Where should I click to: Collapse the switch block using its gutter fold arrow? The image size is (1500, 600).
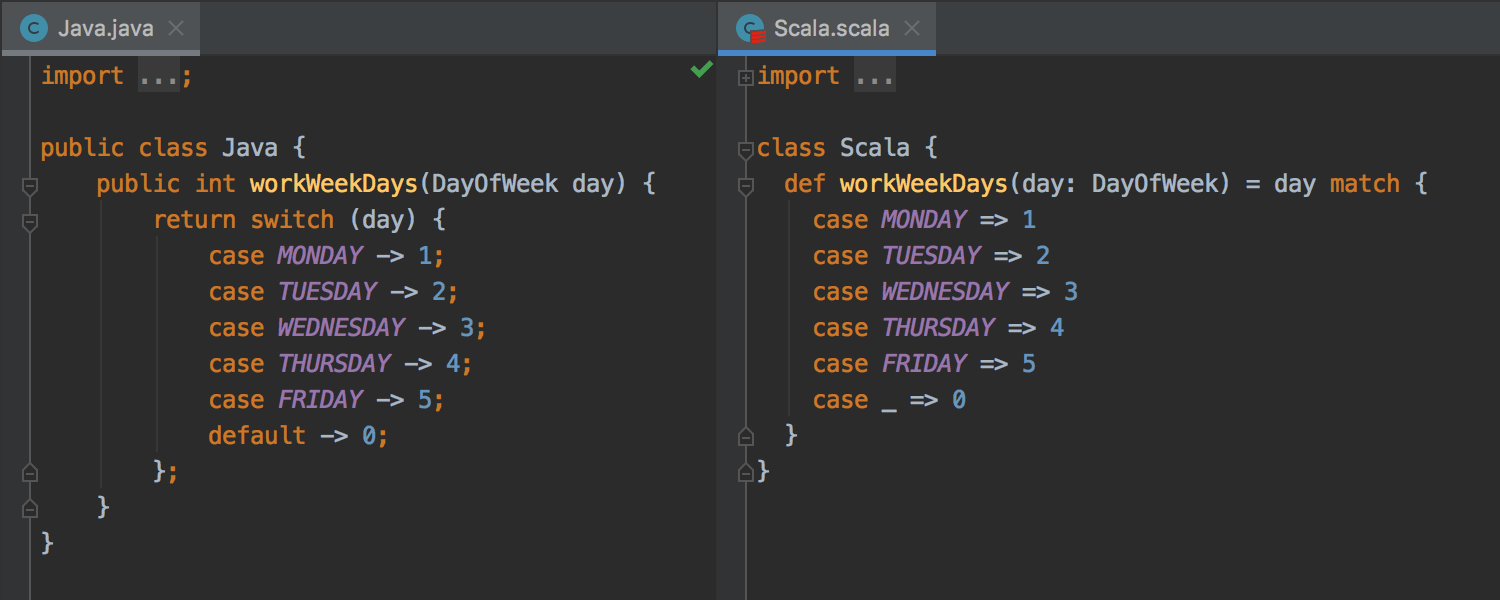click(x=29, y=220)
